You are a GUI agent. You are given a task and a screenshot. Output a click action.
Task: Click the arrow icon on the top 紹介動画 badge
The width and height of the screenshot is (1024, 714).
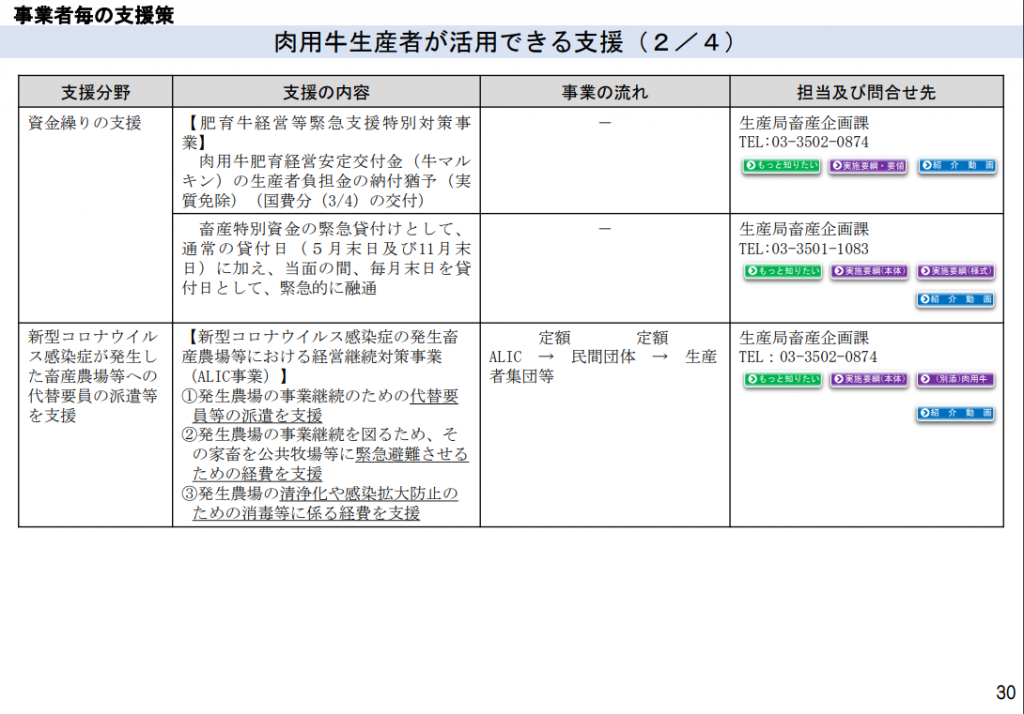[x=925, y=166]
